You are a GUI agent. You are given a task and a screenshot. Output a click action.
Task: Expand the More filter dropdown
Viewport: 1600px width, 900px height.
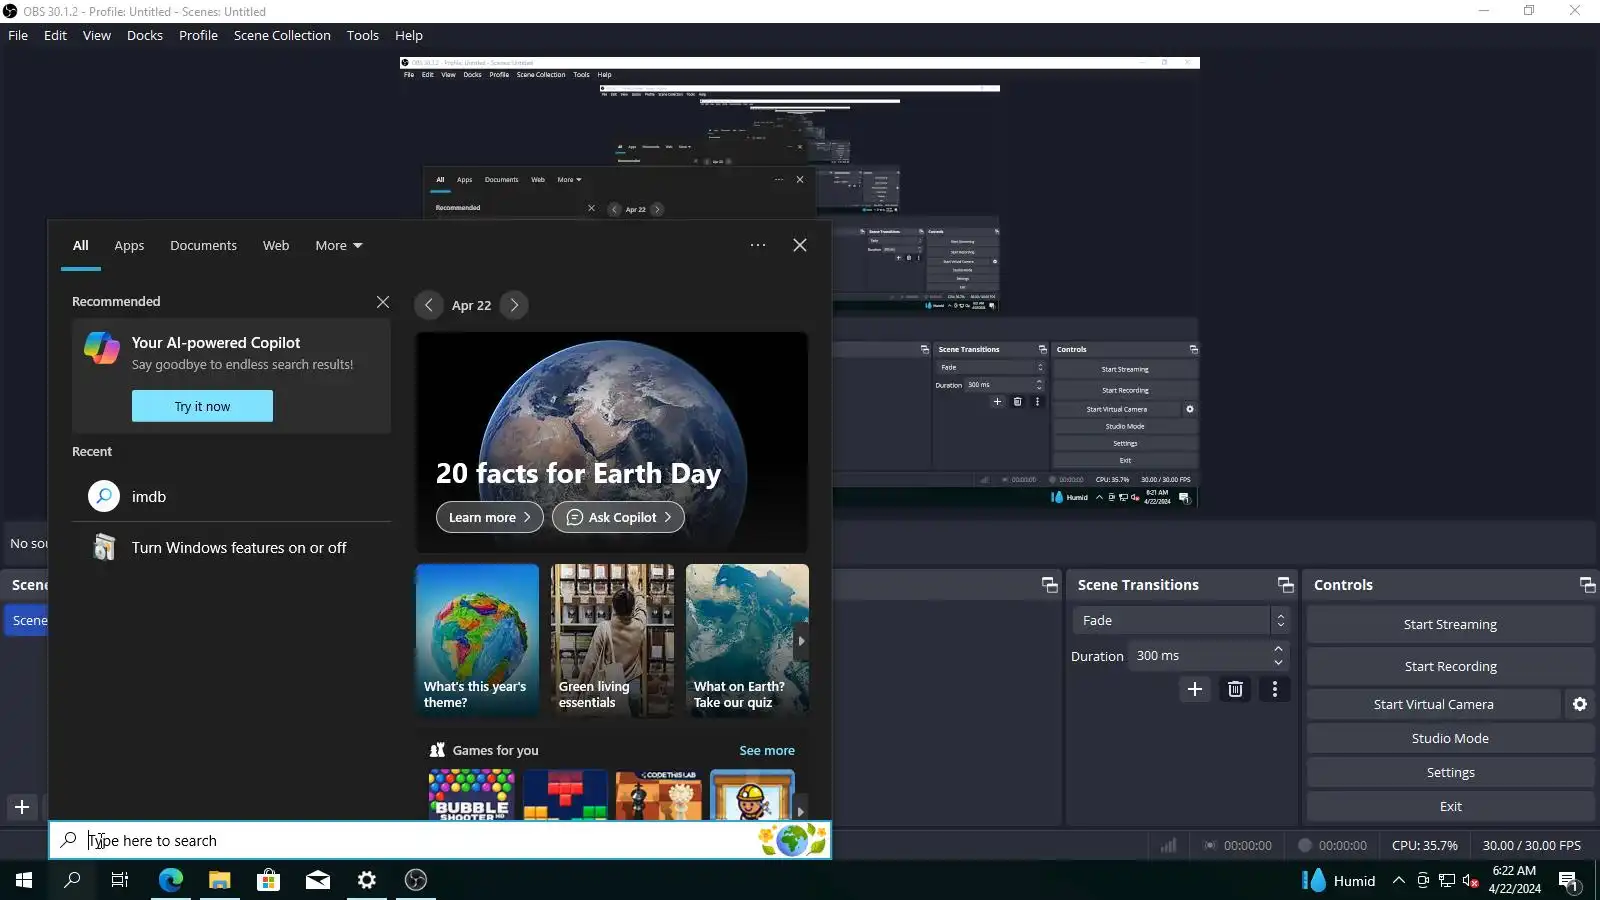tap(339, 246)
